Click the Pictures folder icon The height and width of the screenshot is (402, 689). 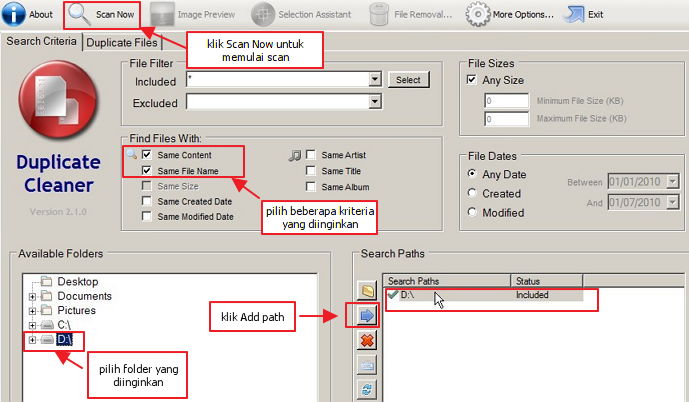pos(47,310)
